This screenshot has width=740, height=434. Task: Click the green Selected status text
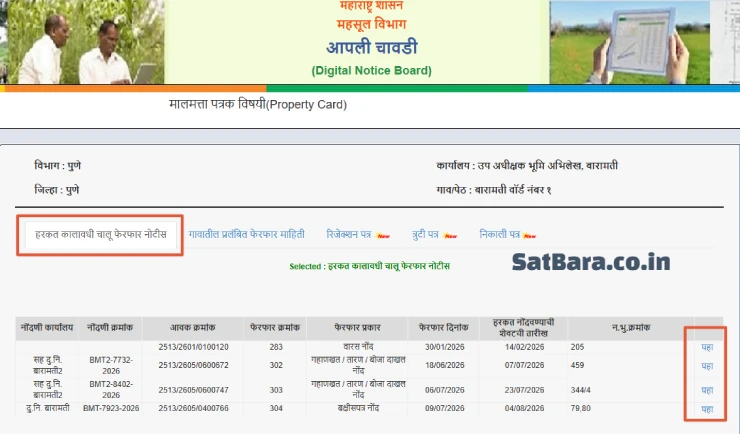point(370,267)
